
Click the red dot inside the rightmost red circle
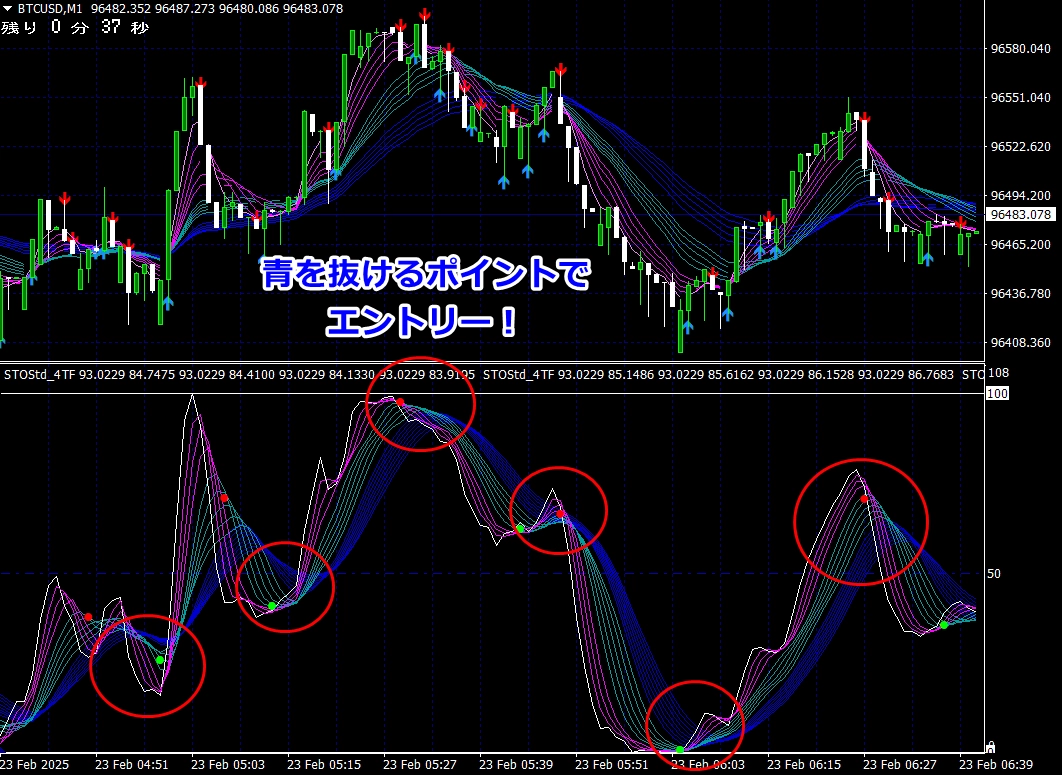coord(864,498)
